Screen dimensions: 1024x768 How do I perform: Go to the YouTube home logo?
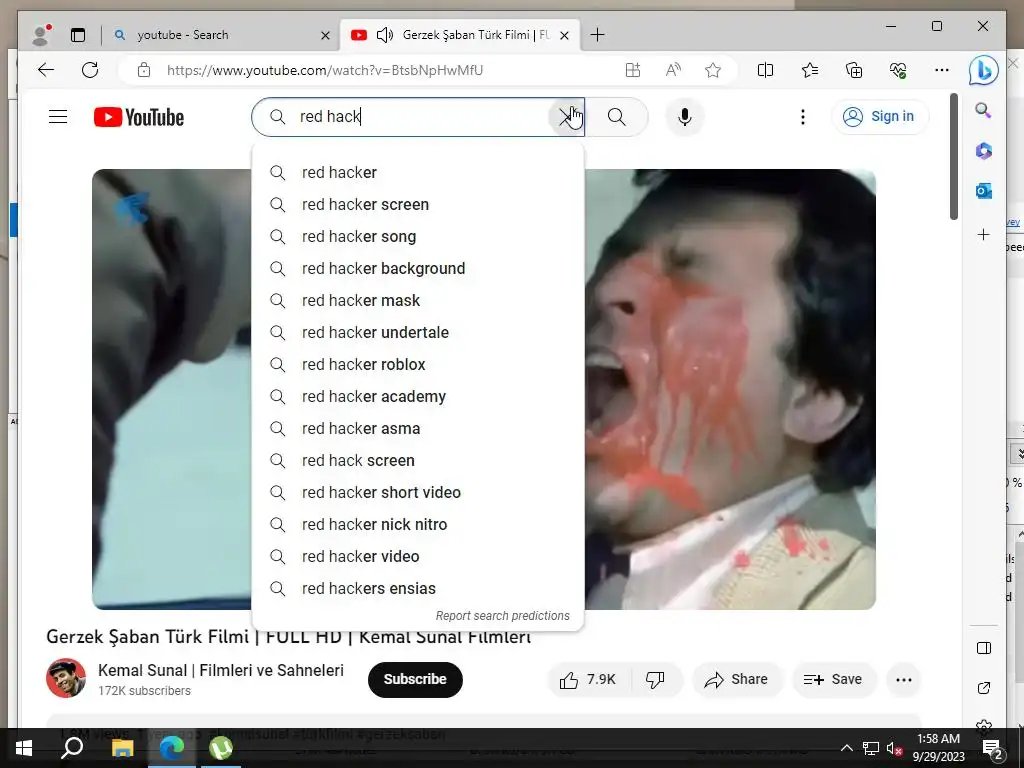139,118
